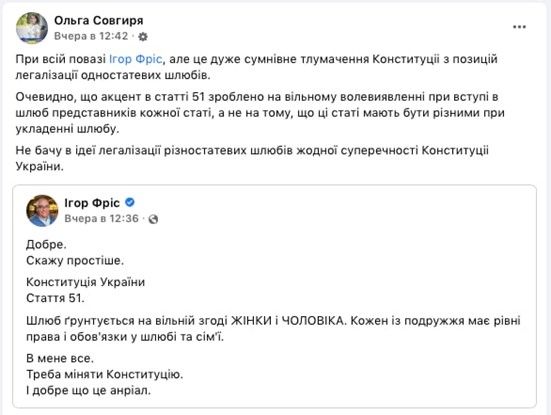Click the blue verified badge next to Ігор Фріс
This screenshot has width=551, height=415.
[130, 202]
